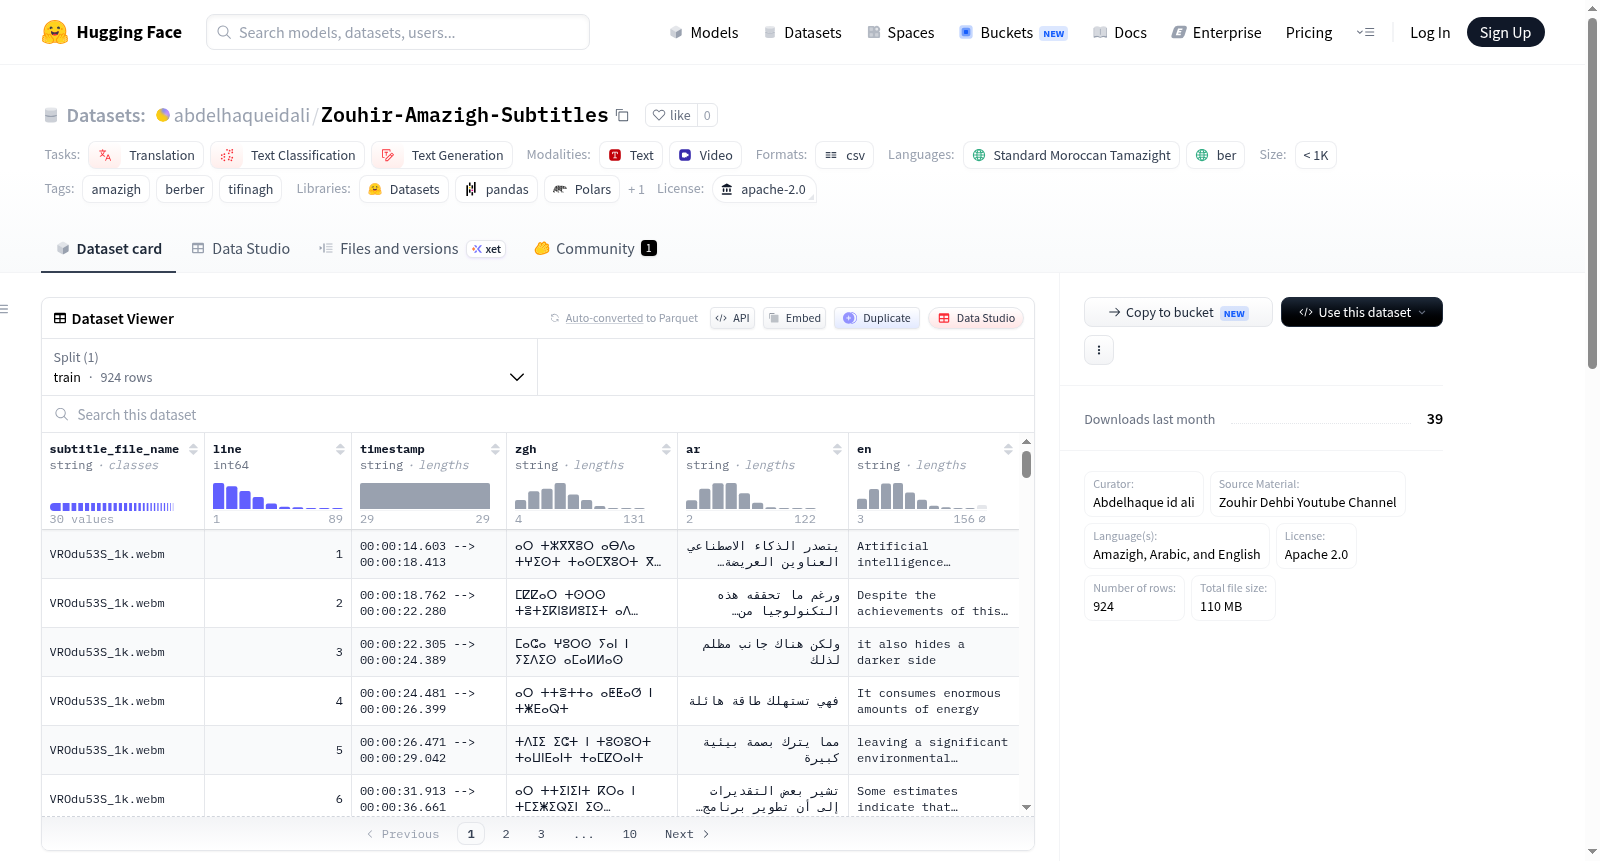
Task: Click the Datasets library tag
Action: pos(404,189)
